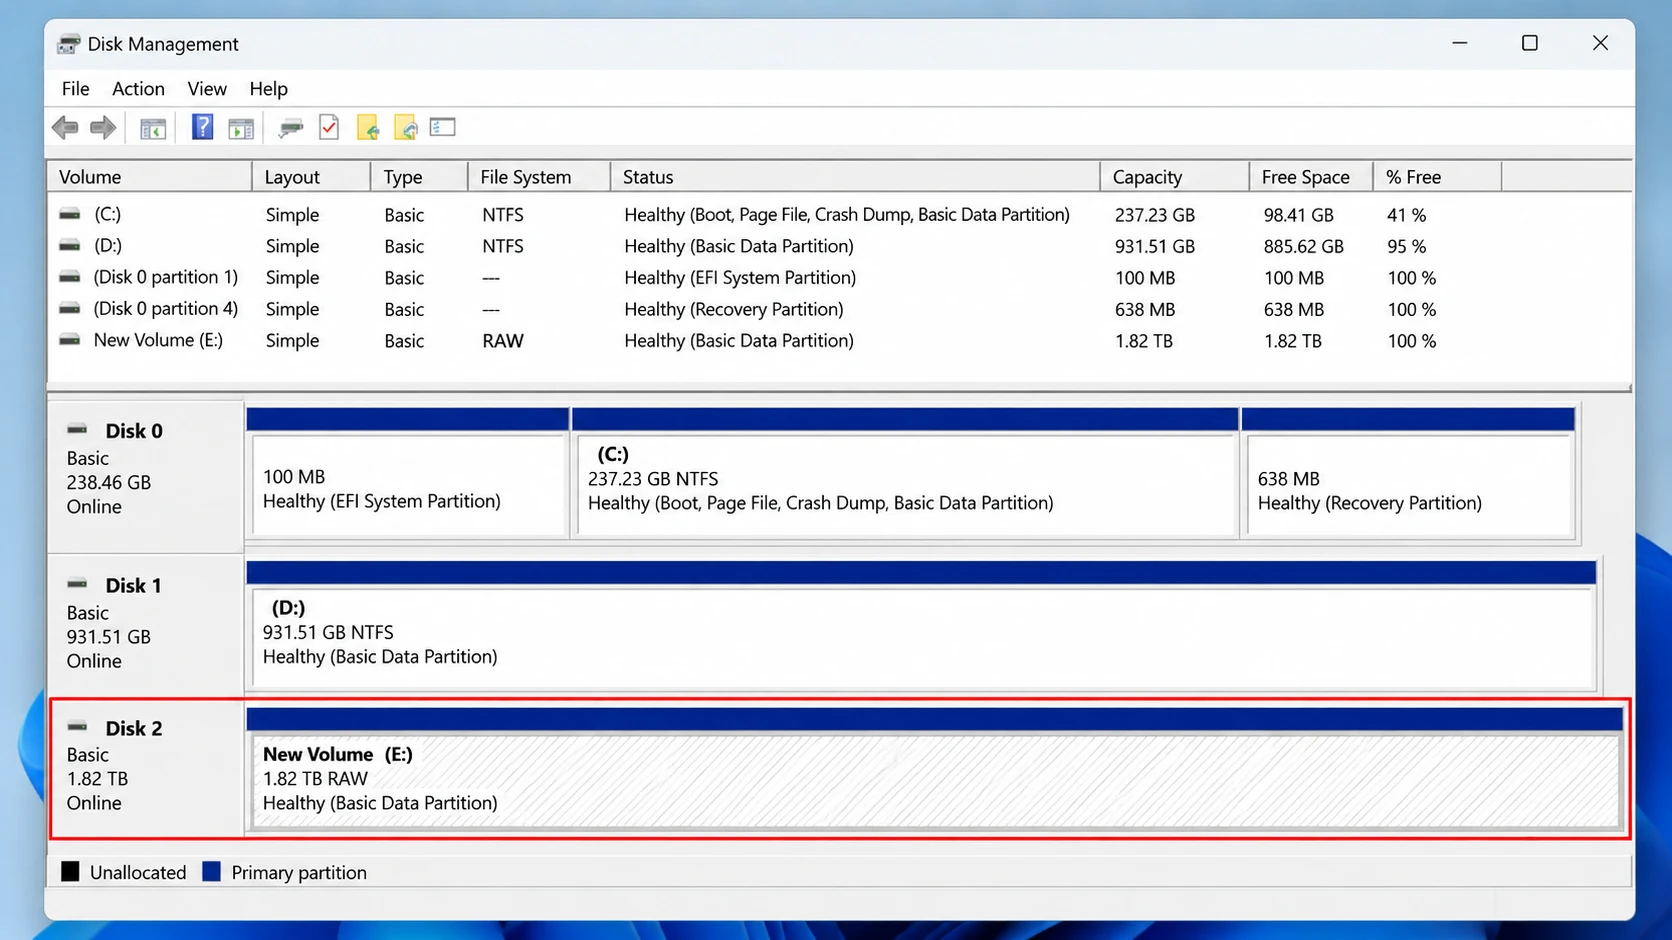The image size is (1672, 940).
Task: Select the Disk 1 label panel
Action: pos(146,625)
